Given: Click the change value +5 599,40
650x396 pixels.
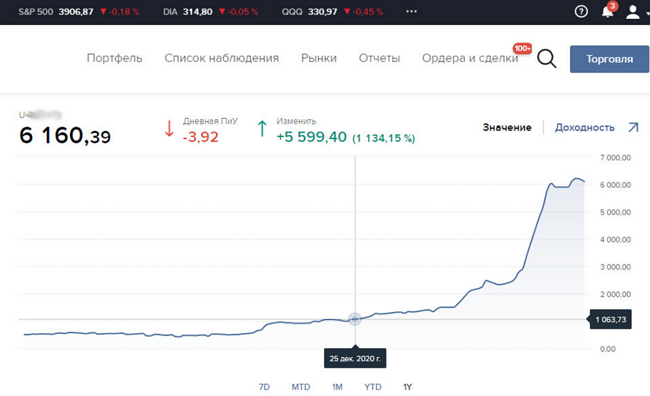Looking at the screenshot, I should click(x=311, y=137).
